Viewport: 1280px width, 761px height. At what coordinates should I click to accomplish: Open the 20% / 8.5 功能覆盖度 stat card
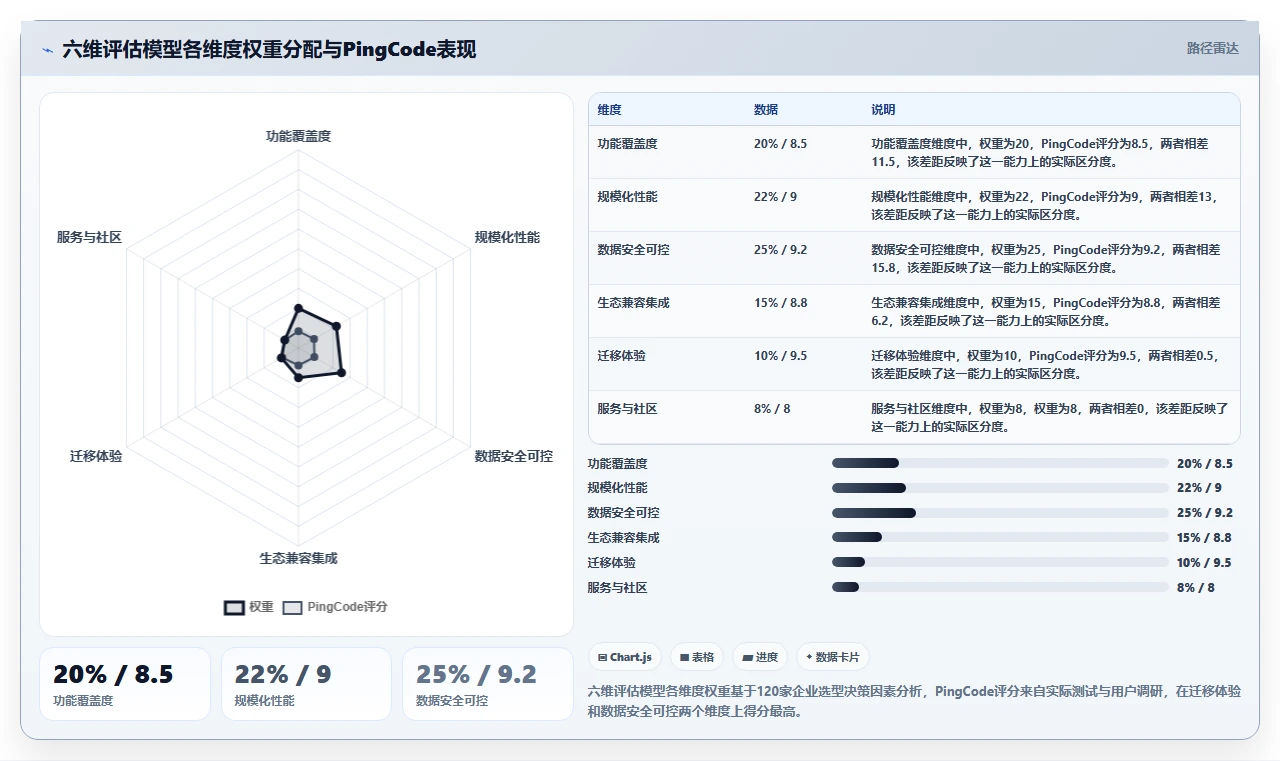(125, 684)
